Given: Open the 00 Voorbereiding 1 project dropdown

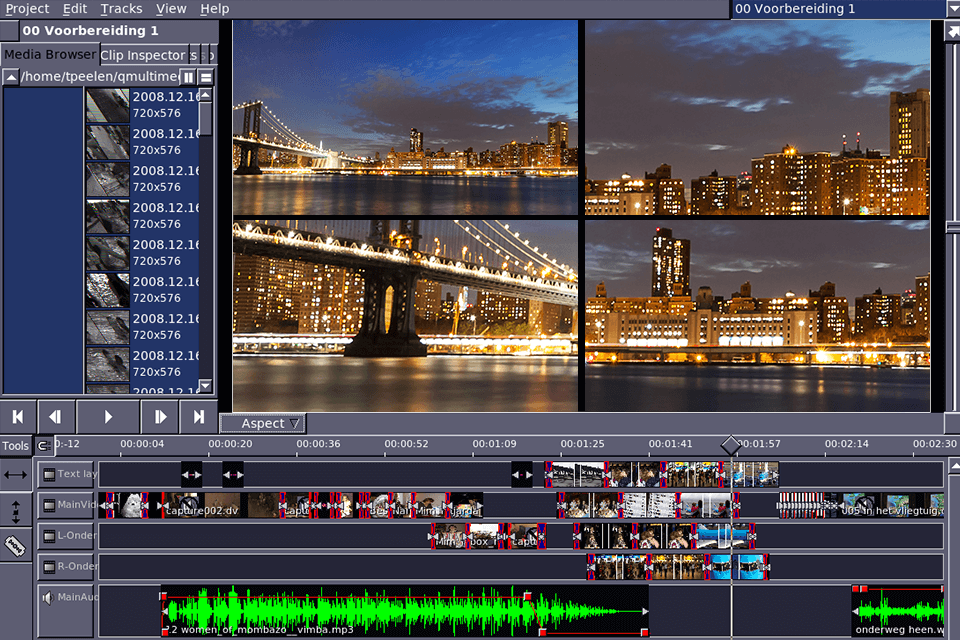Looking at the screenshot, I should tap(951, 9).
